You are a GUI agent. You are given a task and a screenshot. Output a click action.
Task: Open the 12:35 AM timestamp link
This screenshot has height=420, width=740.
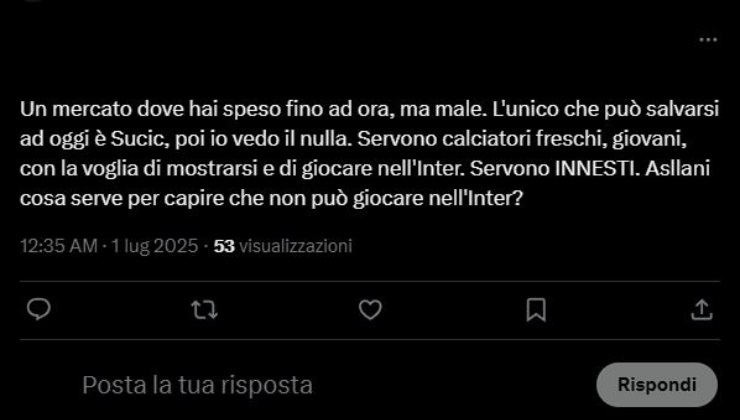(59, 246)
